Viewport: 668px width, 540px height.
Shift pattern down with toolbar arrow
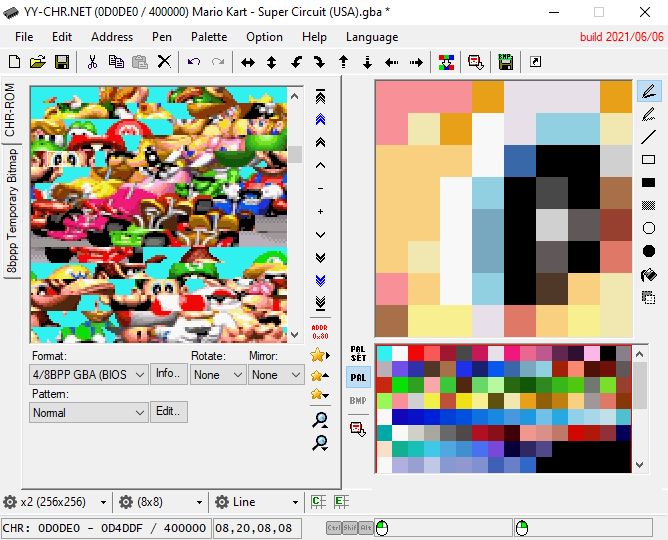click(x=367, y=63)
